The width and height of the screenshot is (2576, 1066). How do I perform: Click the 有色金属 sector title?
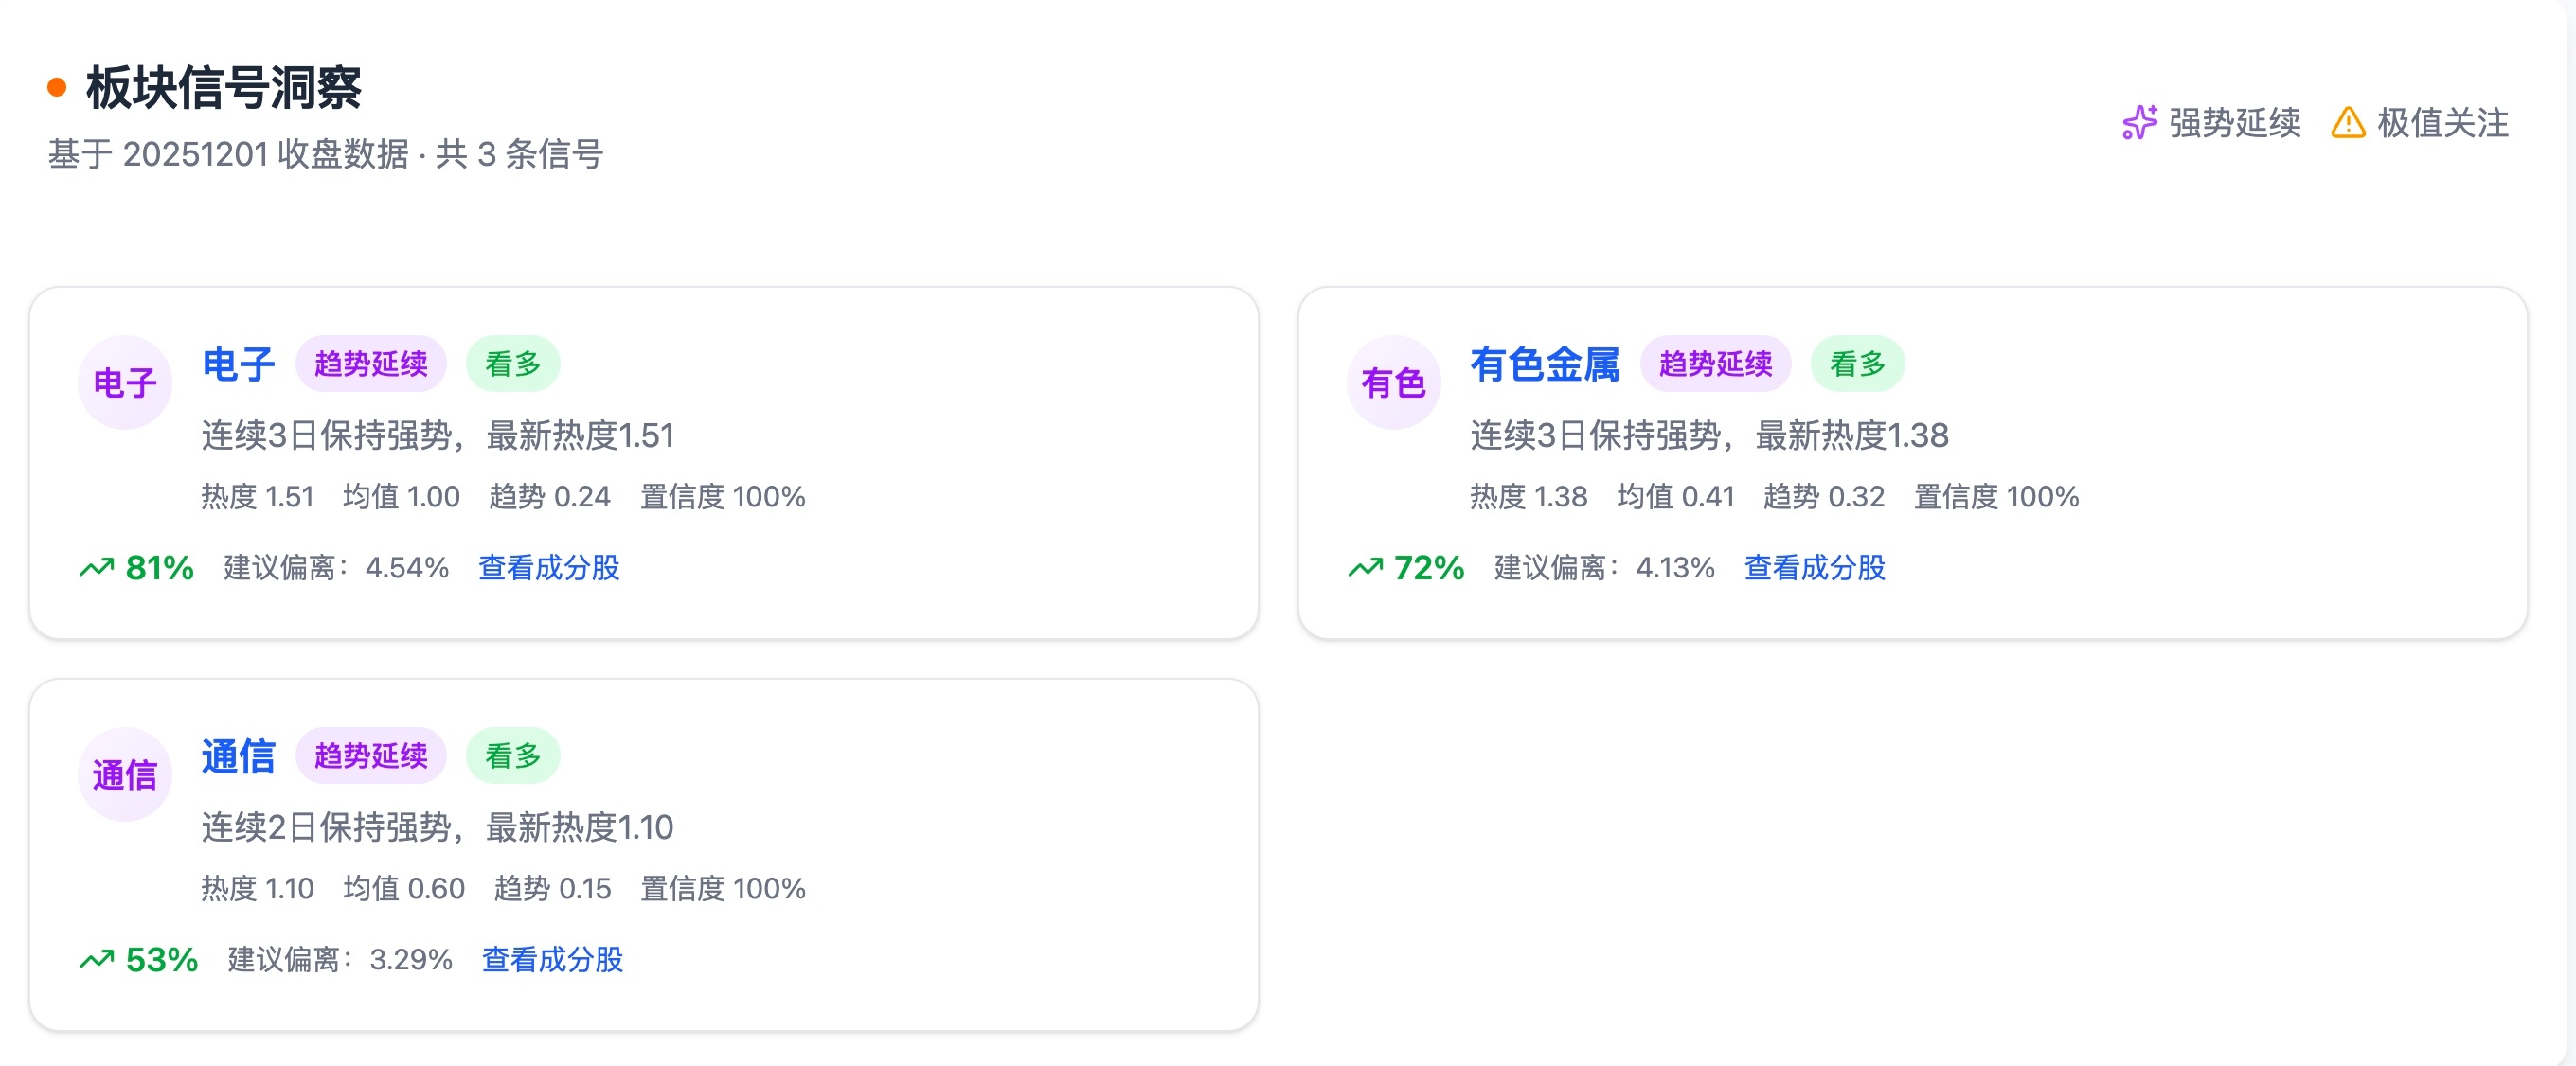tap(1544, 364)
